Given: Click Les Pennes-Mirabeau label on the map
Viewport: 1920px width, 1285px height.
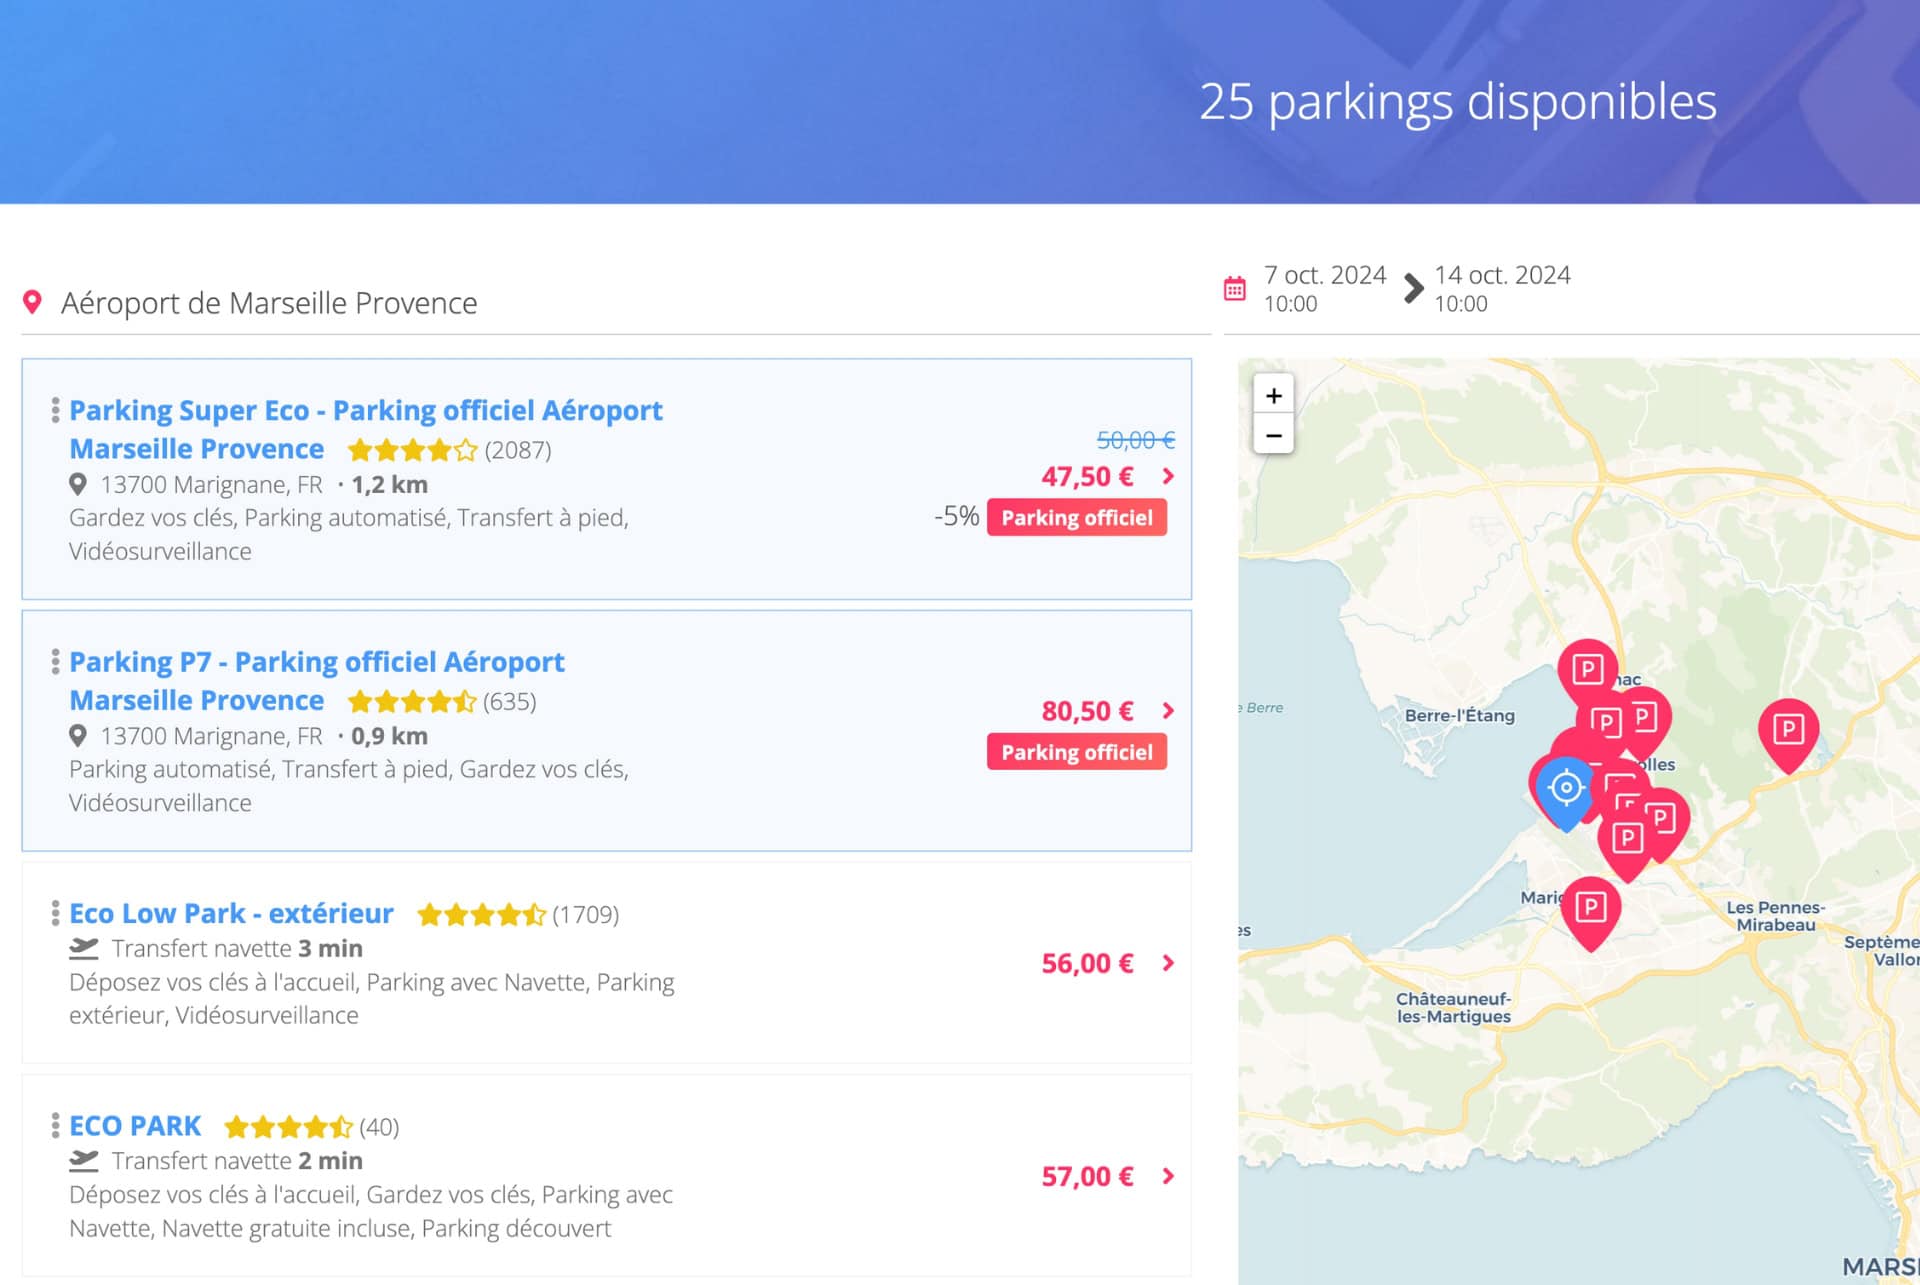Looking at the screenshot, I should (1775, 916).
